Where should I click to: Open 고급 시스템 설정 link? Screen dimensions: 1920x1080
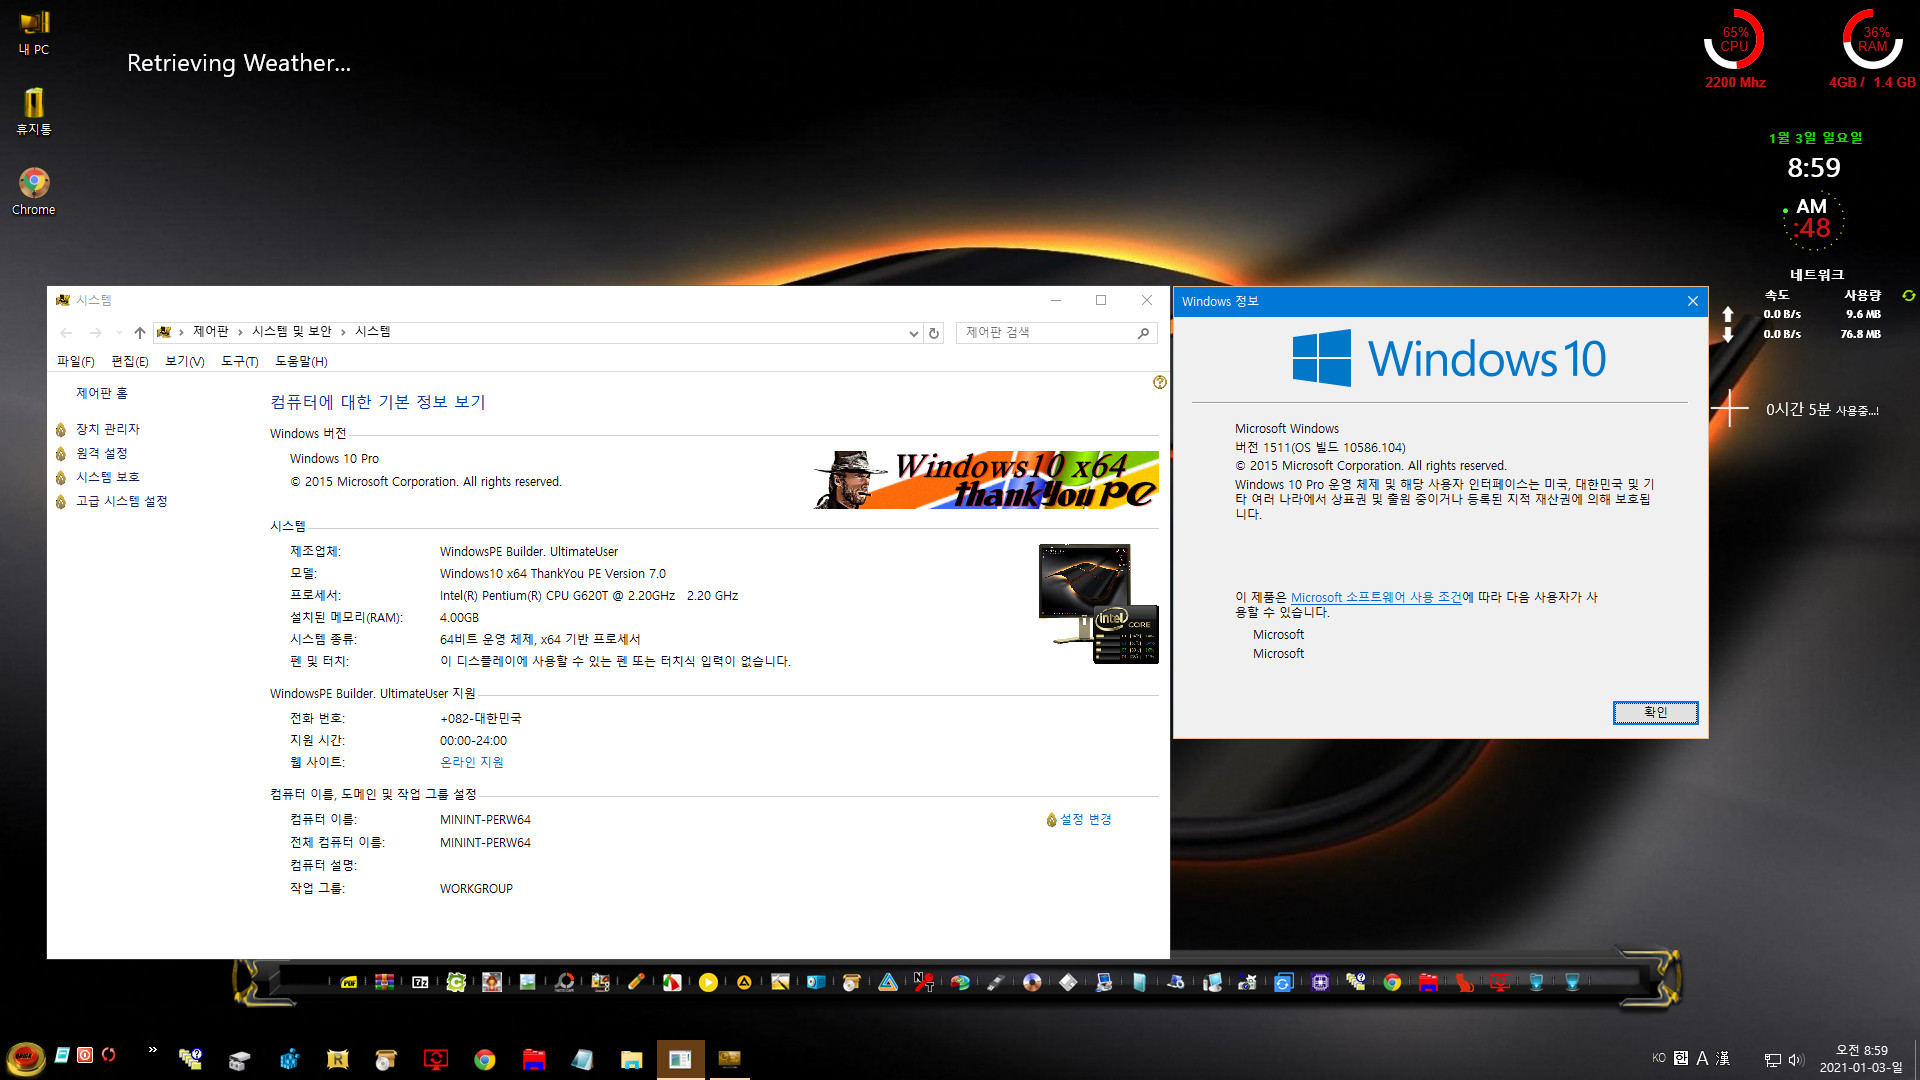tap(122, 501)
